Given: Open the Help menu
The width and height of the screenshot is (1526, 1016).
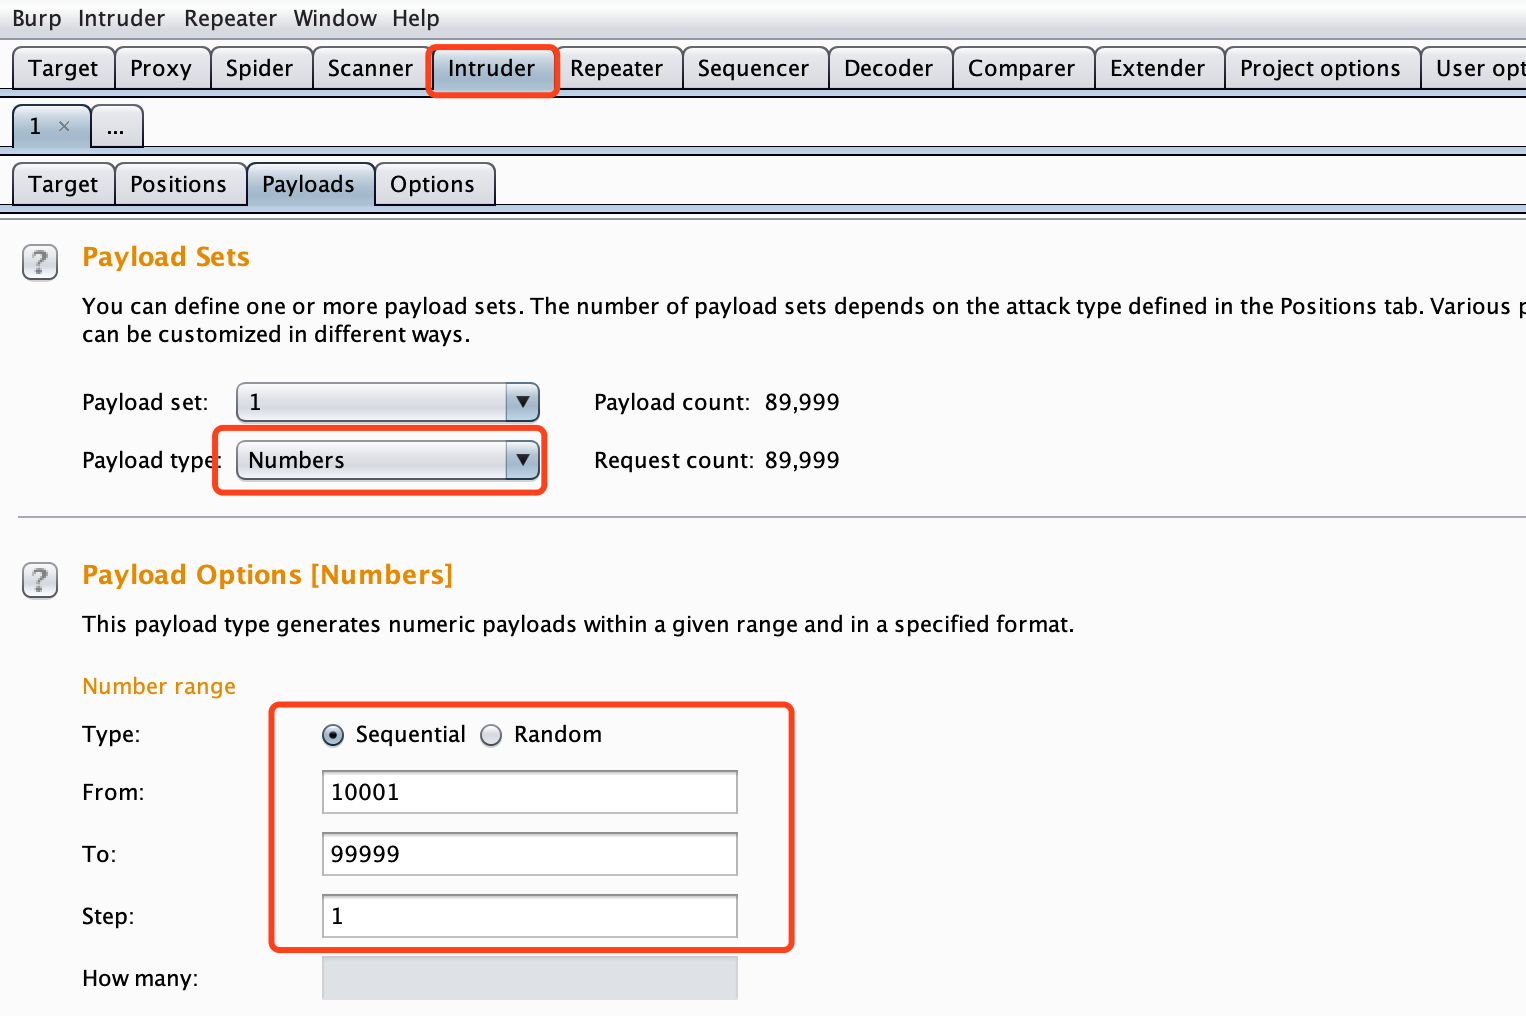Looking at the screenshot, I should 416,18.
